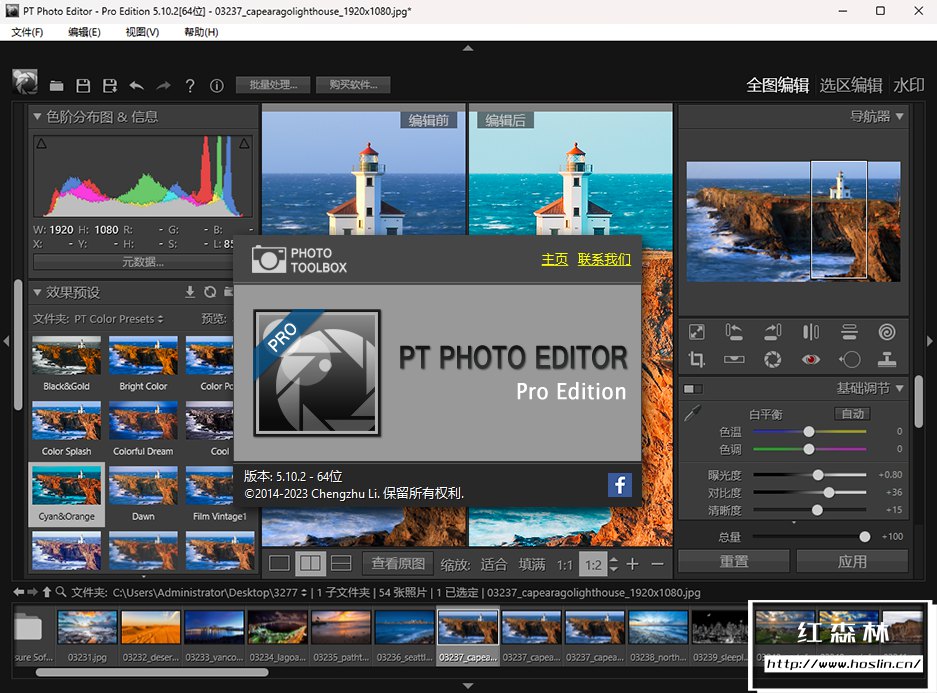This screenshot has height=693, width=937.
Task: Open the 编辑(E) menu
Action: tap(84, 32)
